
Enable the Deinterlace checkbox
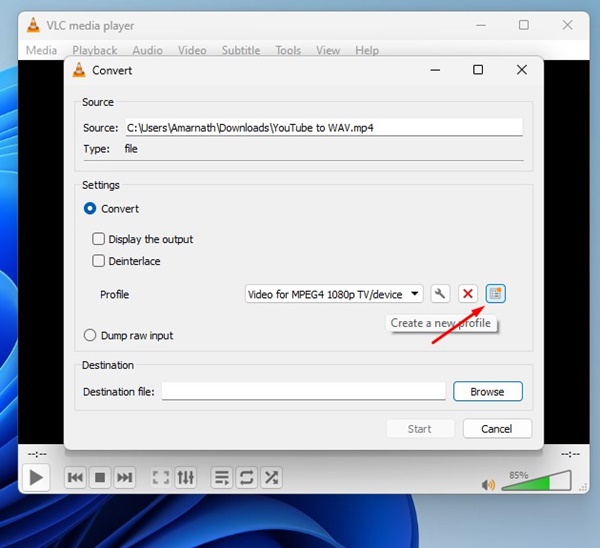pyautogui.click(x=98, y=261)
